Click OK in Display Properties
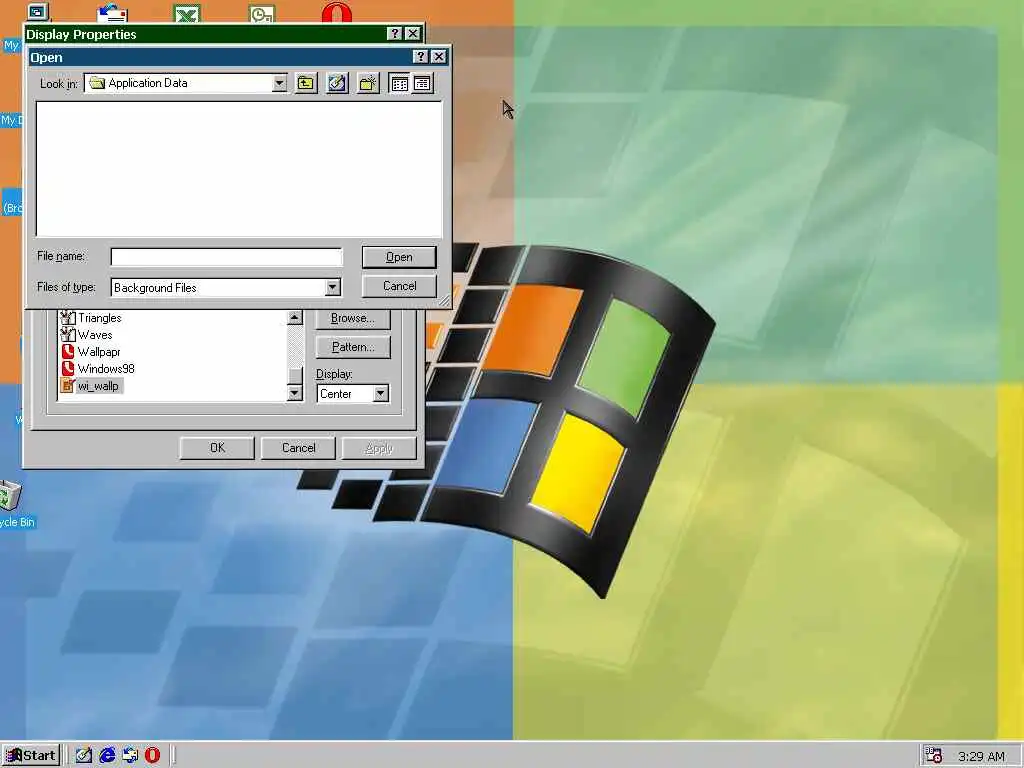1024x768 pixels. point(217,448)
